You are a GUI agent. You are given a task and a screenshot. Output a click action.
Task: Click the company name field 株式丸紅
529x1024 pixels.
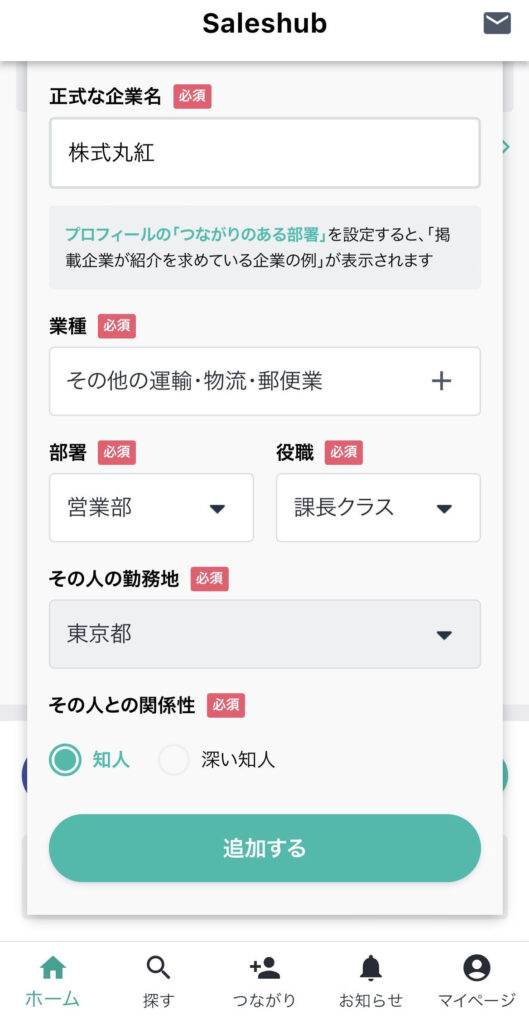click(x=265, y=153)
